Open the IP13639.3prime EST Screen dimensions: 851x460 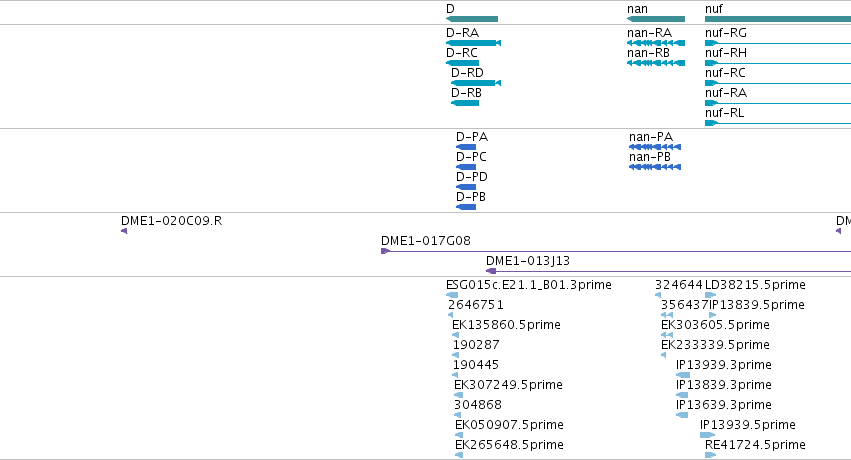pos(682,416)
